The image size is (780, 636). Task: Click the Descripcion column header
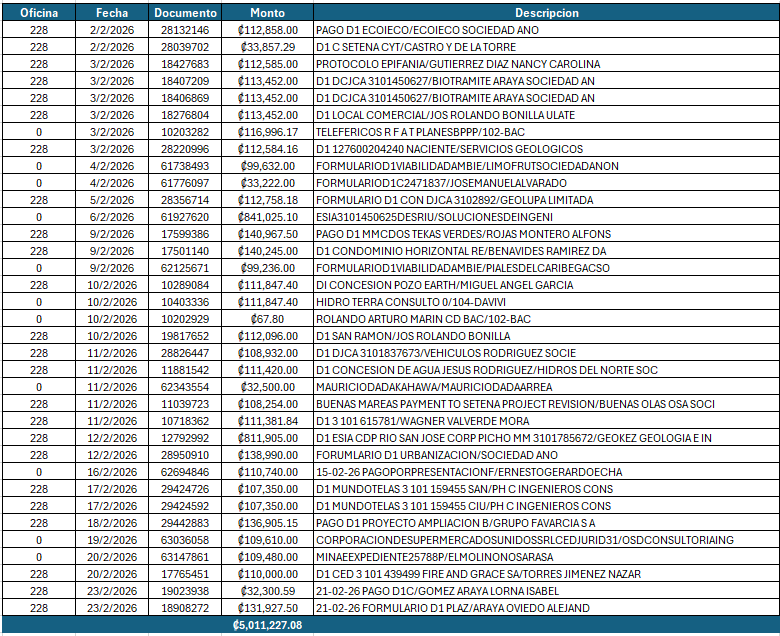pos(546,13)
